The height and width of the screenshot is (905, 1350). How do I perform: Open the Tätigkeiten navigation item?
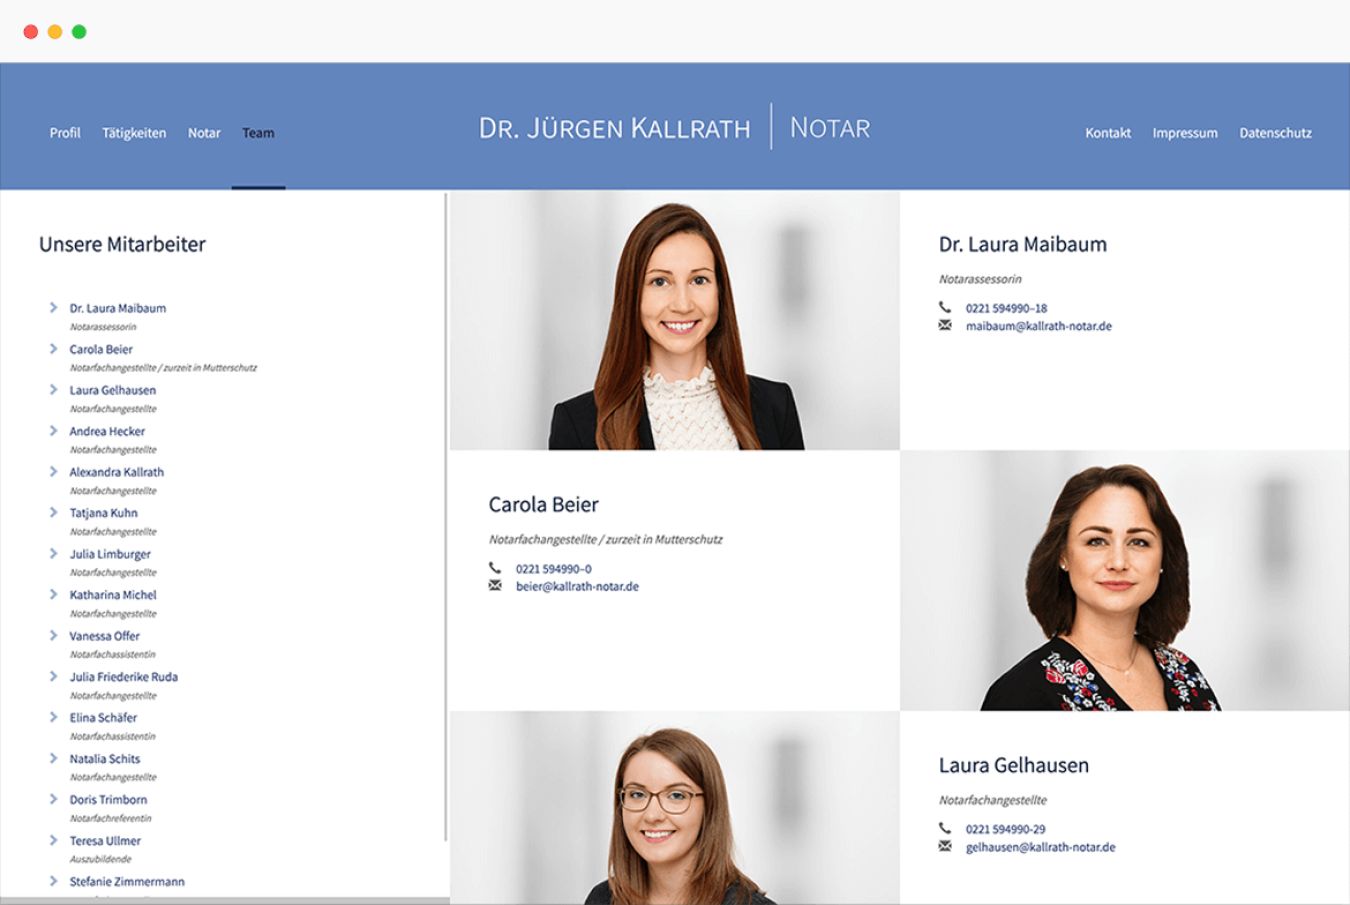click(x=134, y=133)
